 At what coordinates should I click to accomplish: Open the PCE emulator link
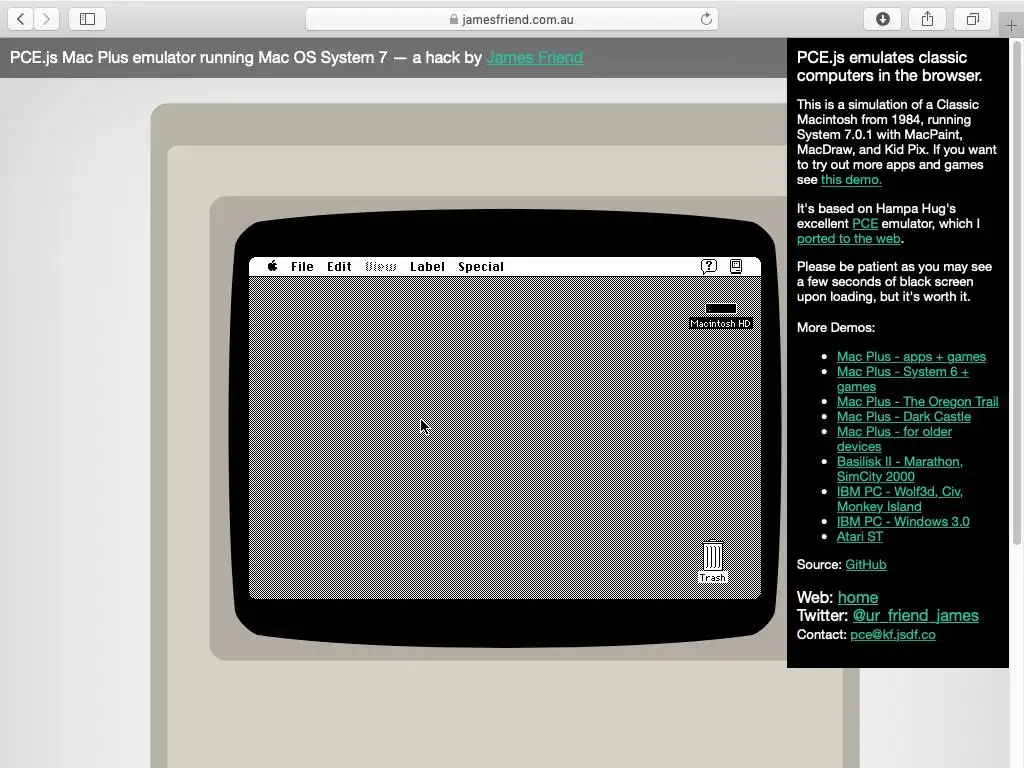pyautogui.click(x=865, y=223)
